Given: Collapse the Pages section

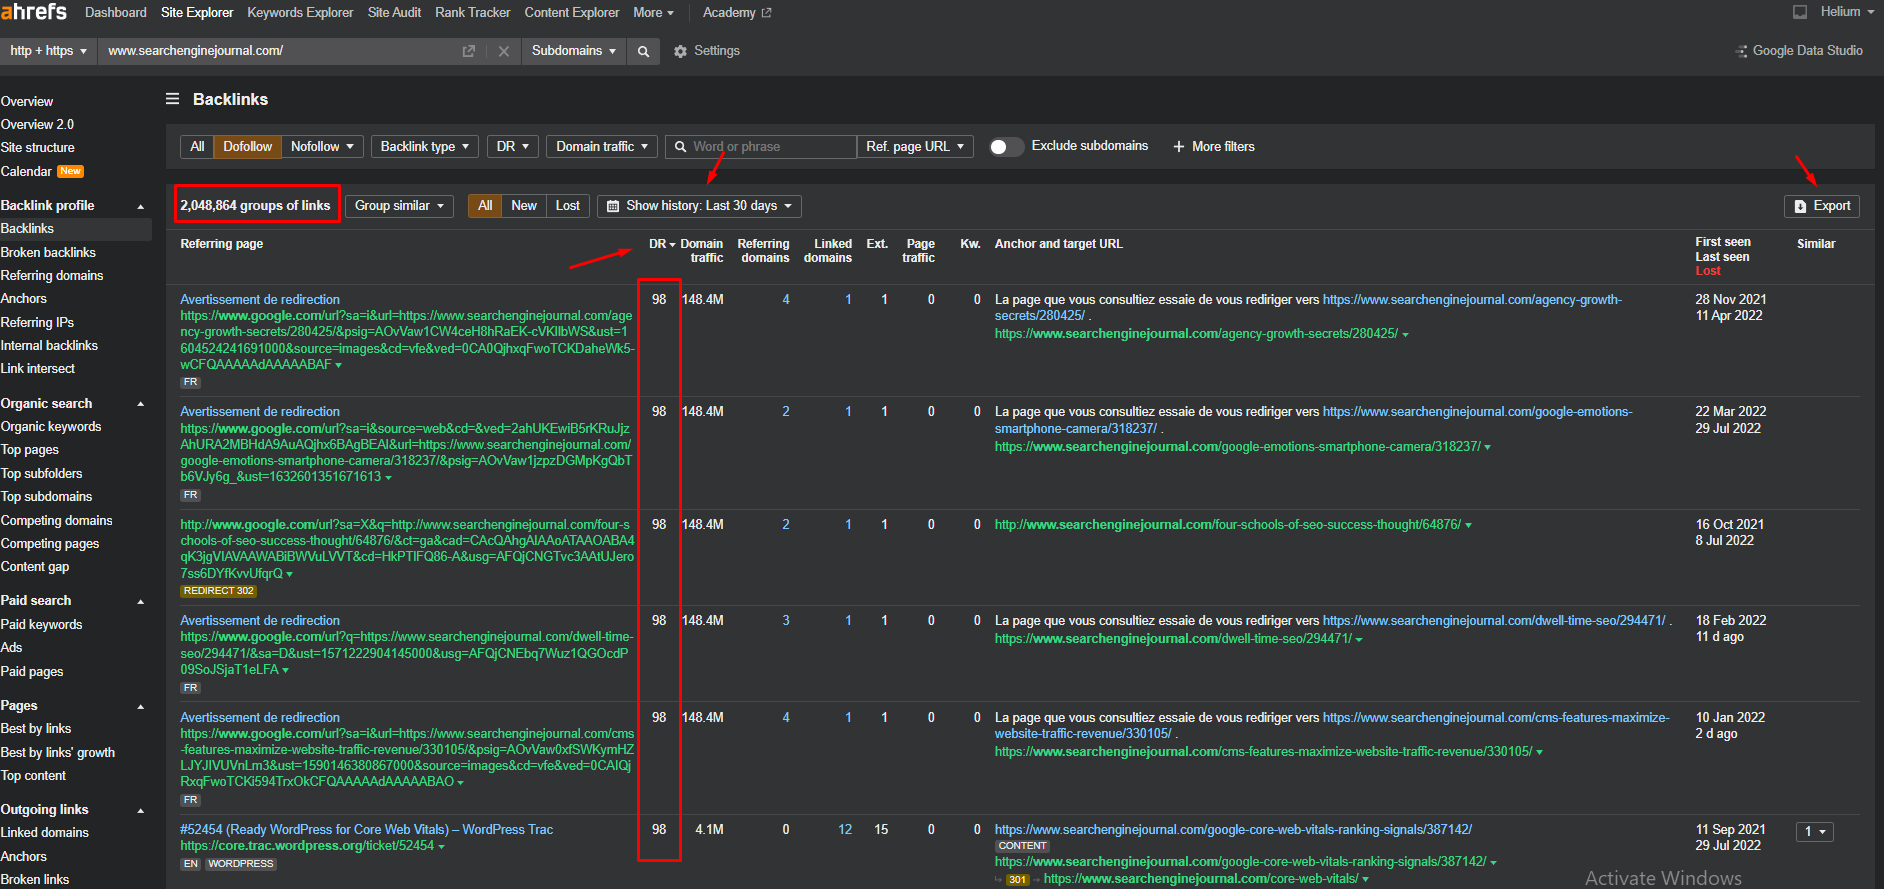Looking at the screenshot, I should click(140, 707).
